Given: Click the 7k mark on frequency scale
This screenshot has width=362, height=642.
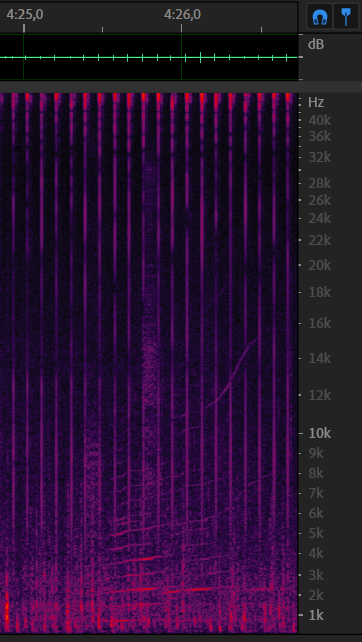Looking at the screenshot, I should (316, 493).
